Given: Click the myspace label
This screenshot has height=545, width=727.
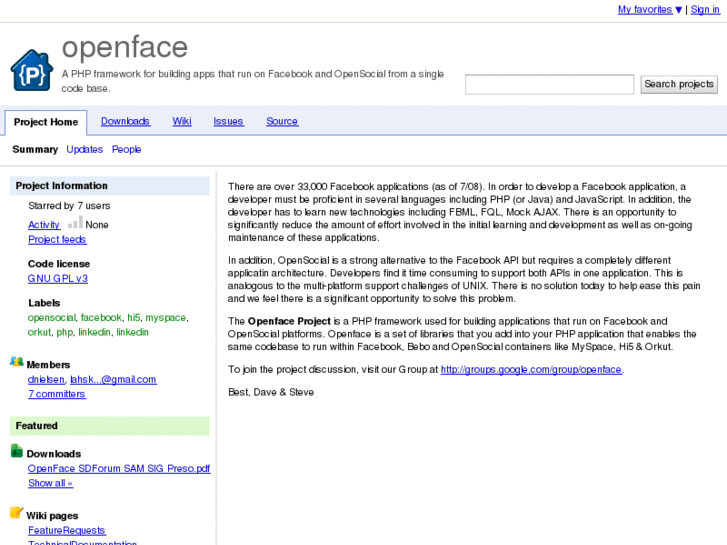Looking at the screenshot, I should coord(166,318).
